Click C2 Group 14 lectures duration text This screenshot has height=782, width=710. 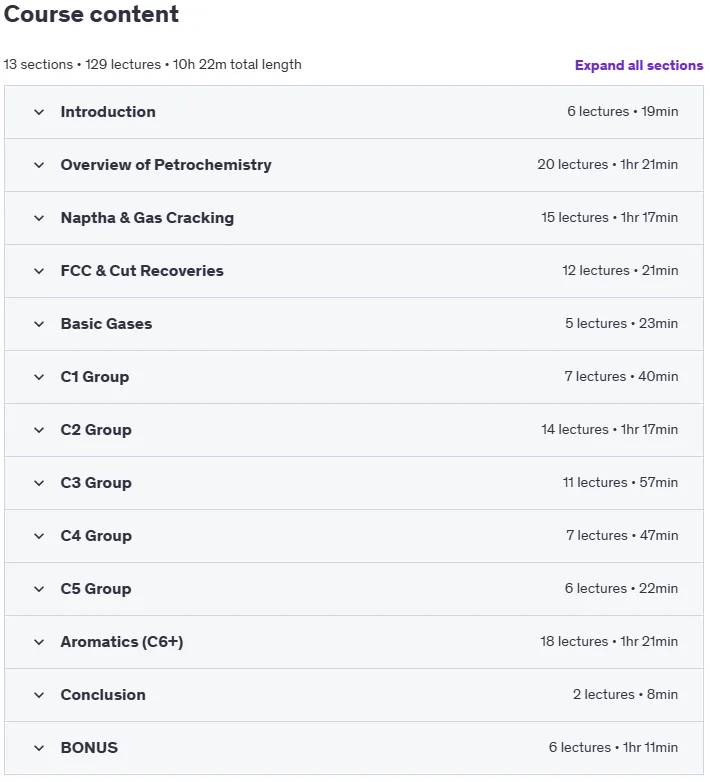point(609,429)
